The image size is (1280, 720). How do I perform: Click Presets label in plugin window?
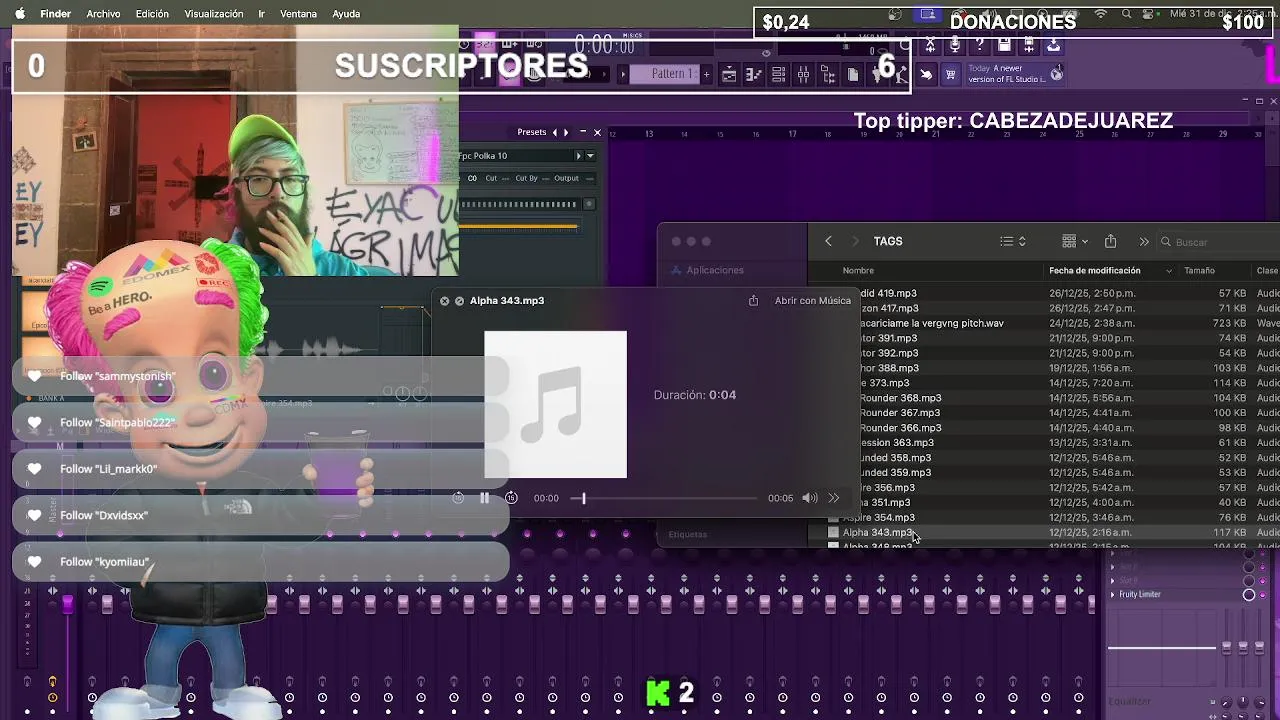point(532,132)
